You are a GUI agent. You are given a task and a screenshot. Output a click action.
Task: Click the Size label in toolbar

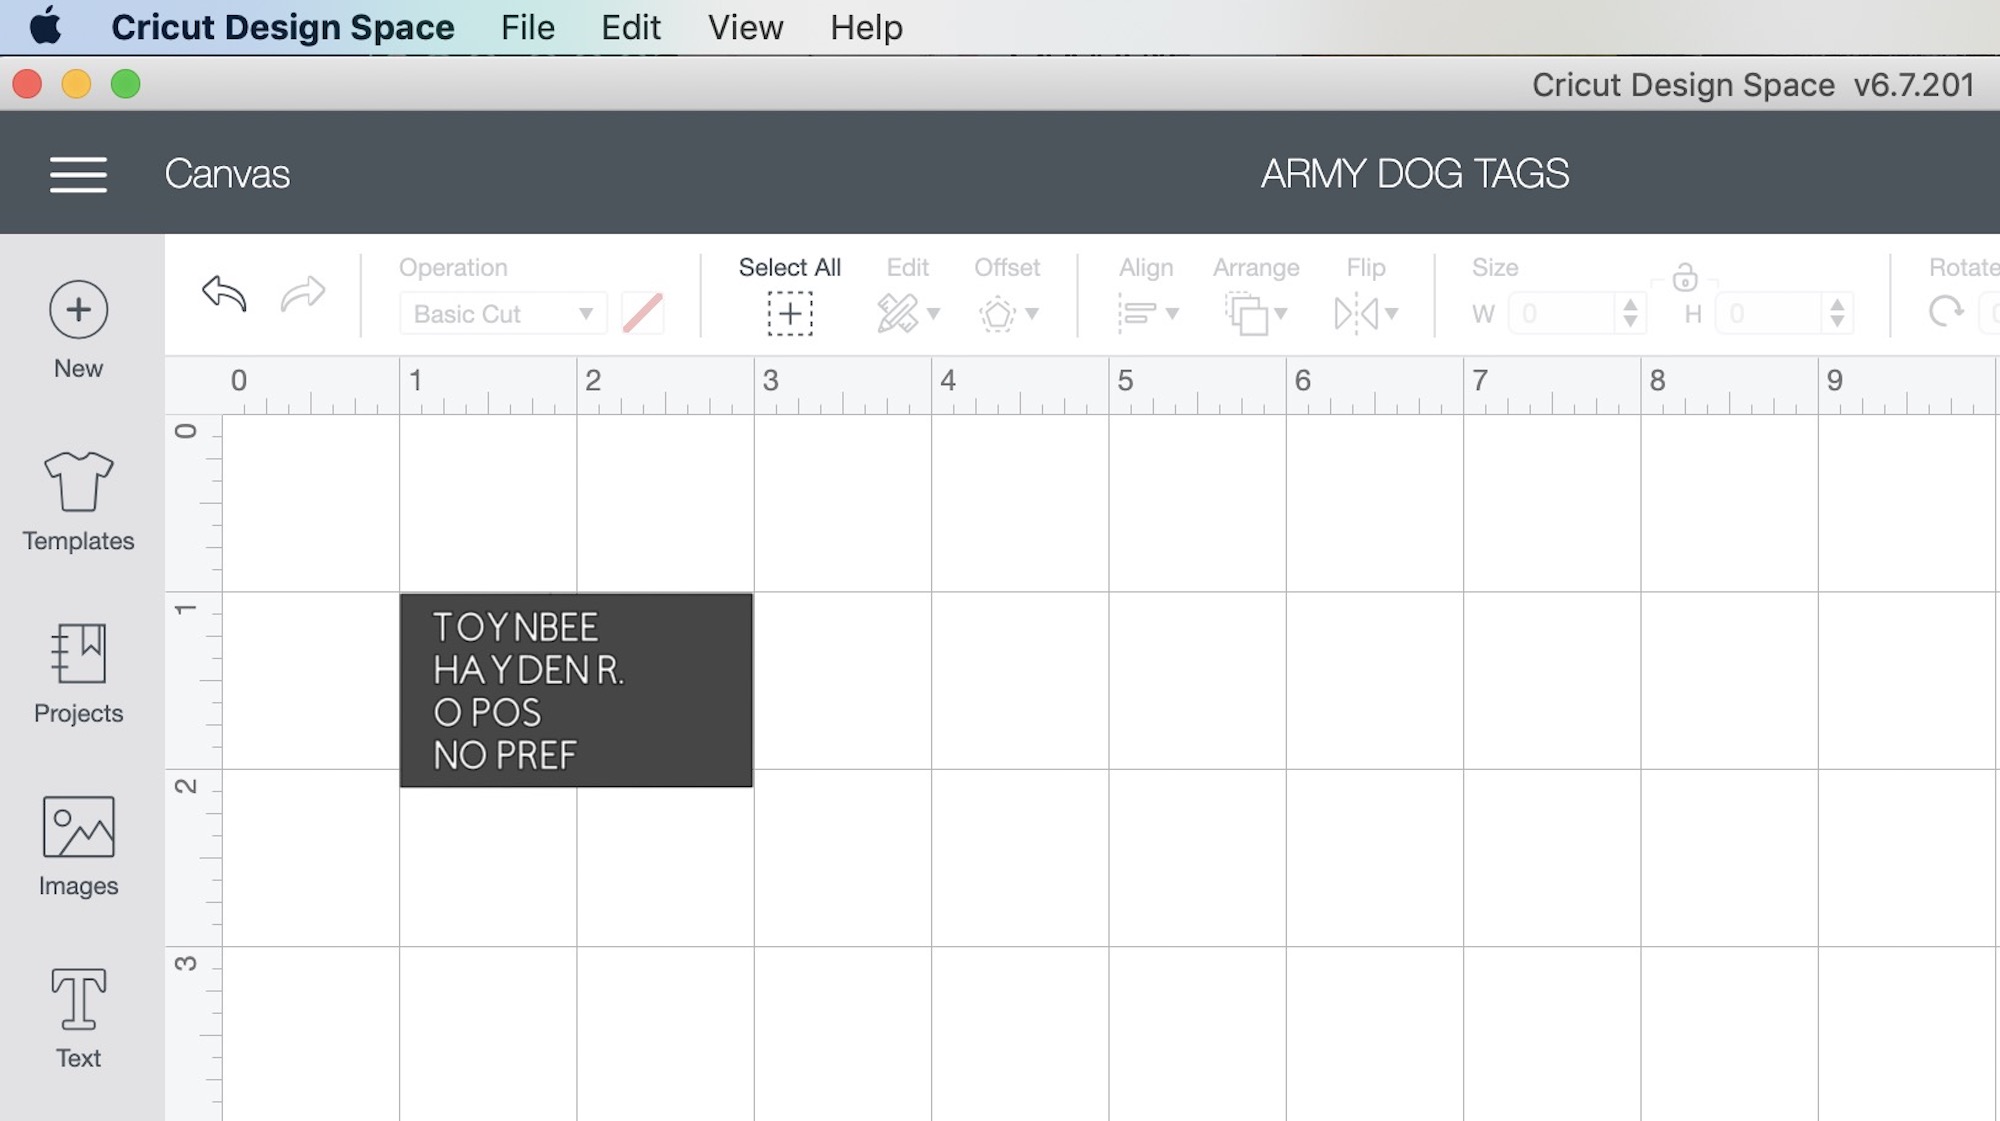pos(1495,268)
